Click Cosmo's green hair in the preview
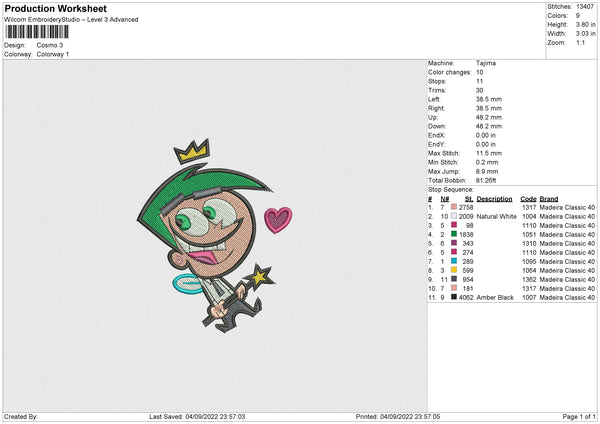This screenshot has height=424, width=600. click(165, 190)
